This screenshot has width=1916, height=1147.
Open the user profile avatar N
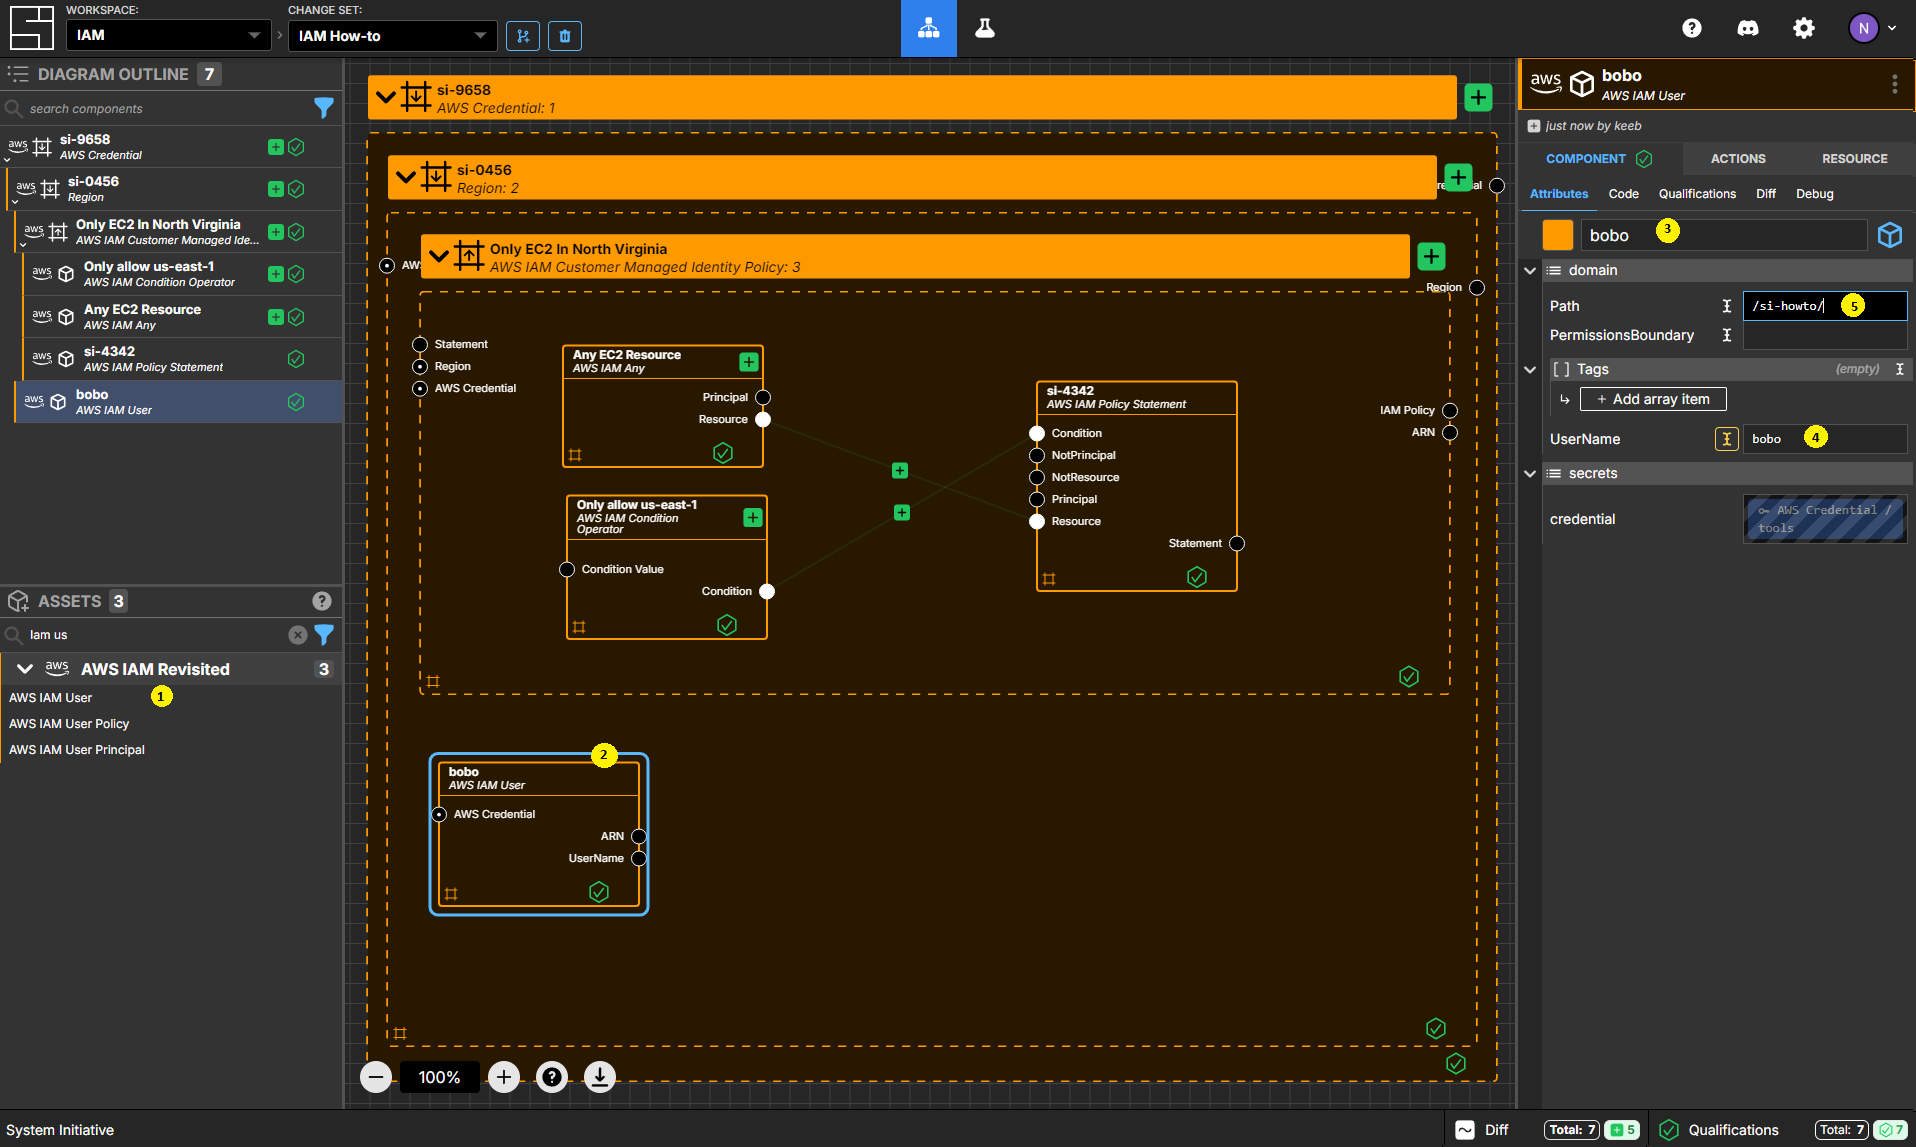1863,28
